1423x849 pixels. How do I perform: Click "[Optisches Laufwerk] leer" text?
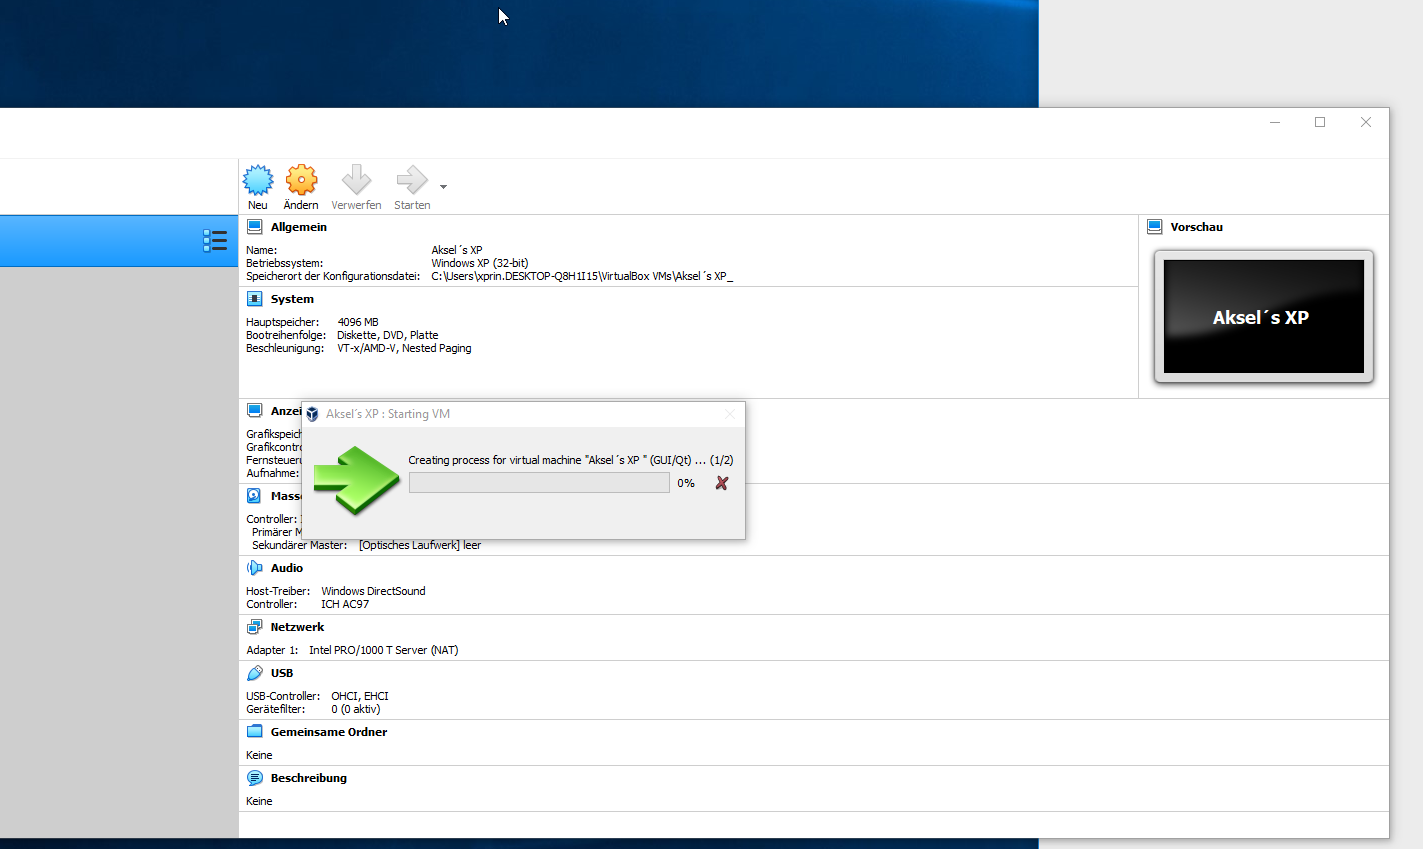420,545
